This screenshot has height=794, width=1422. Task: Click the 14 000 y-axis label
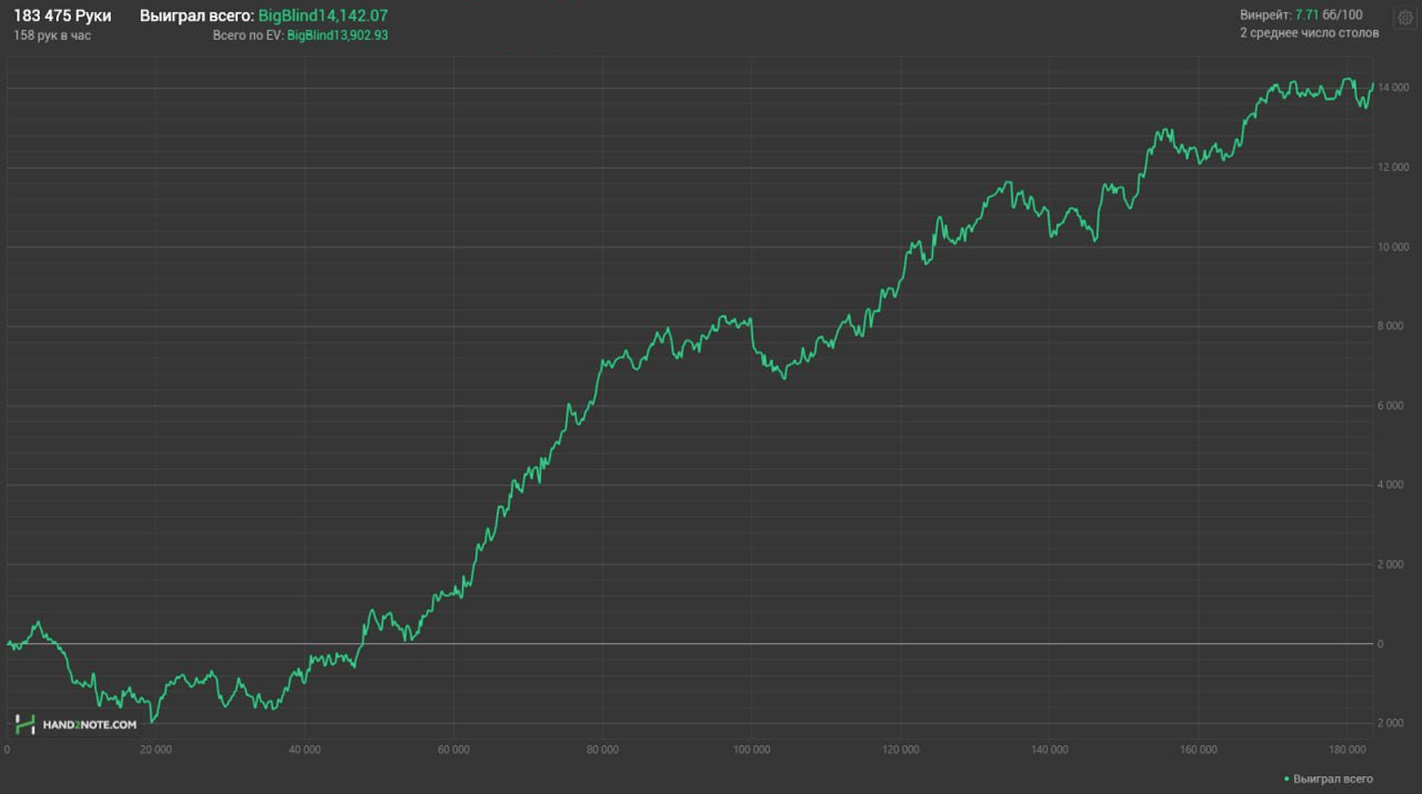point(1393,88)
